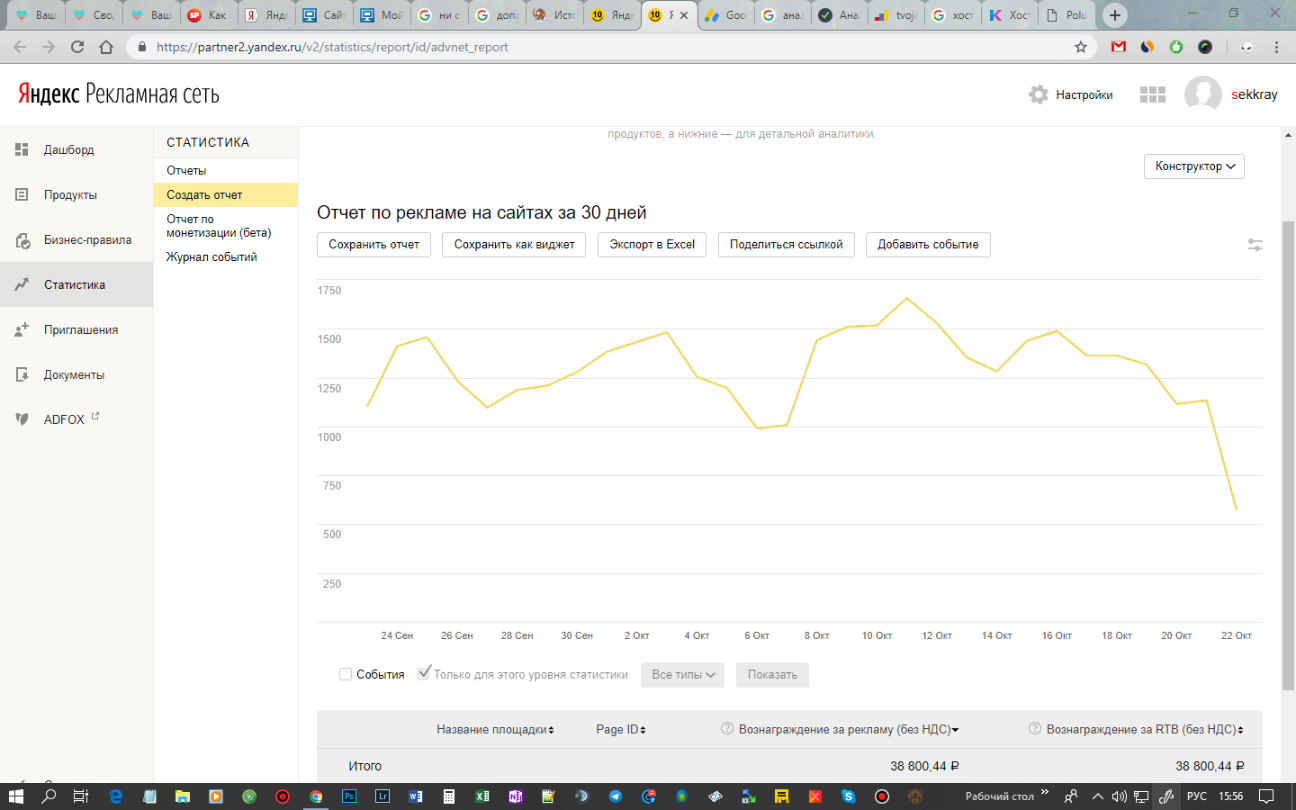Click 'Экспорт в Excel' button
This screenshot has width=1296, height=810.
(x=652, y=245)
